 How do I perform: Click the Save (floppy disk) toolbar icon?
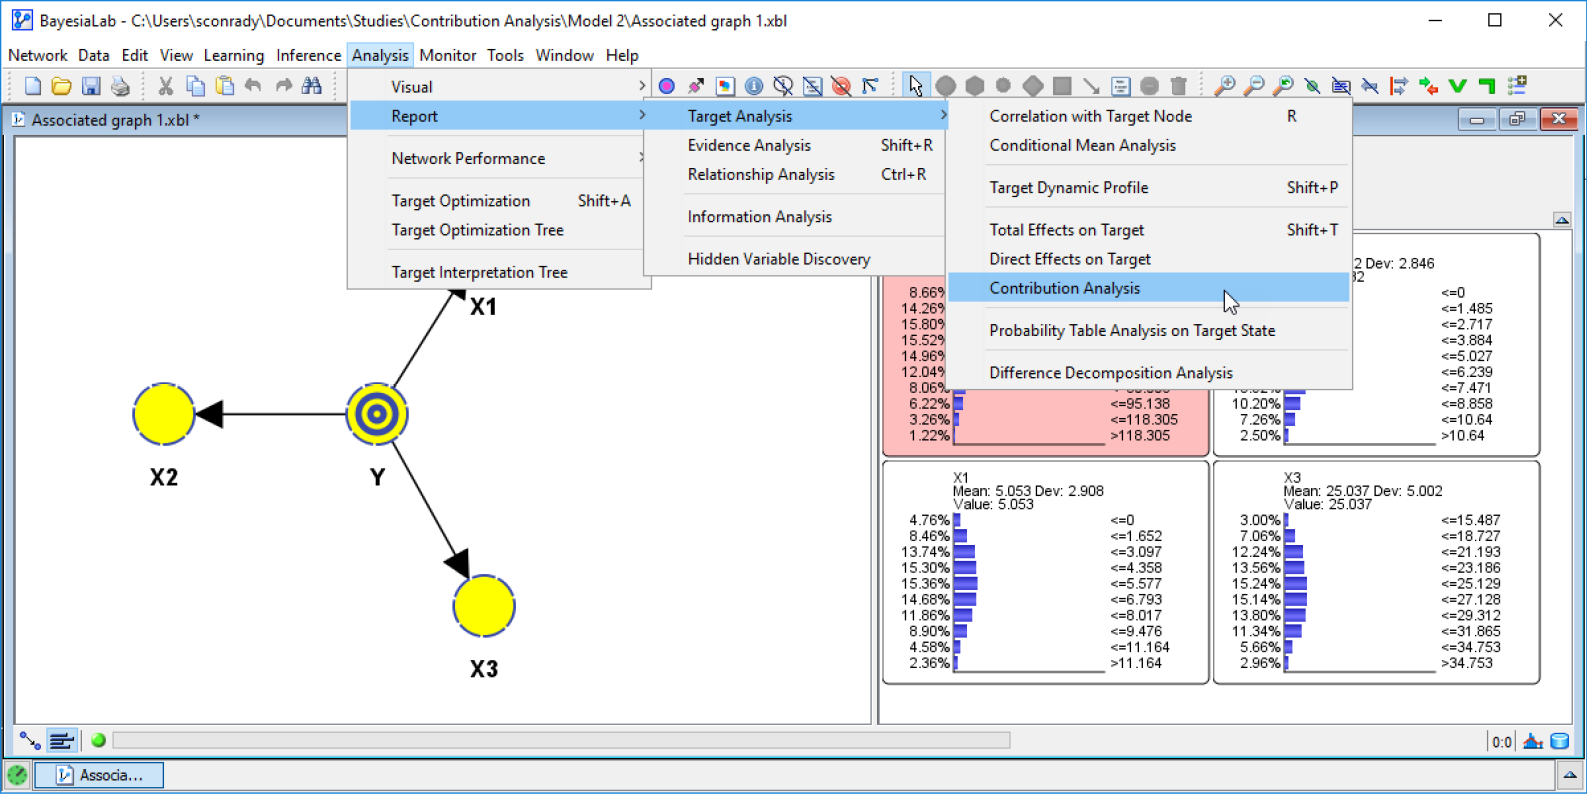(x=91, y=86)
